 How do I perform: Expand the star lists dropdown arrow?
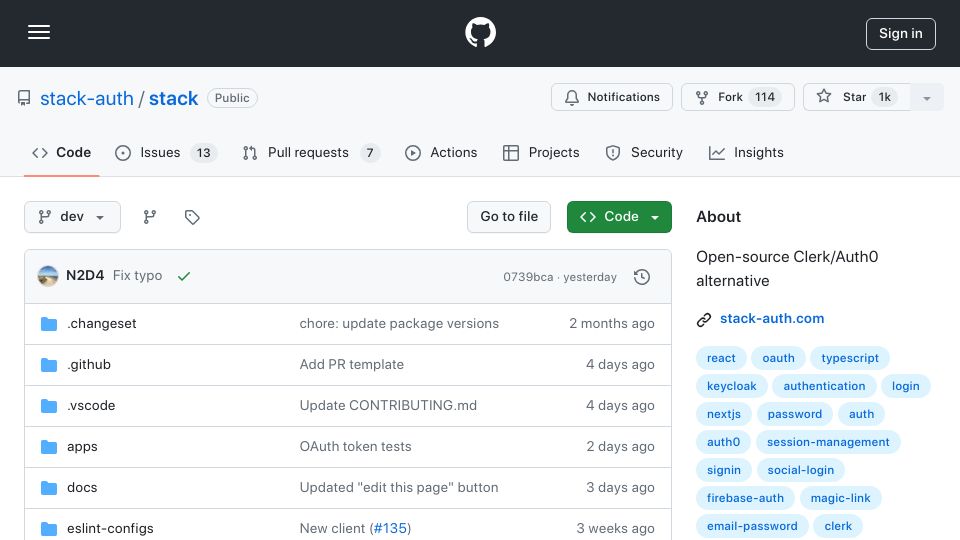(x=926, y=97)
